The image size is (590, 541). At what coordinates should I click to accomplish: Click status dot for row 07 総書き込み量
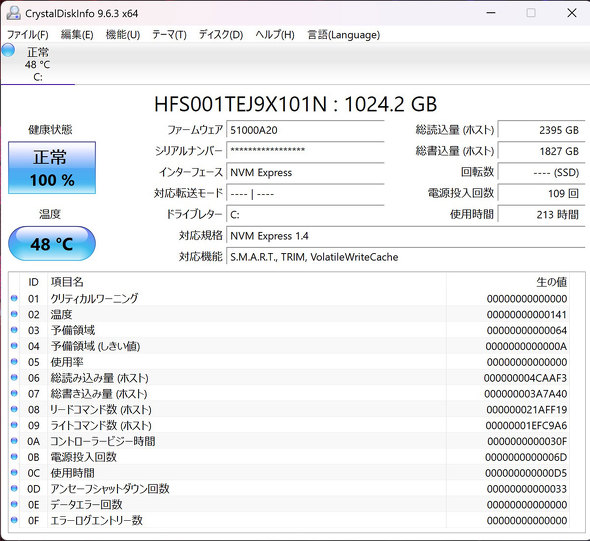point(14,393)
